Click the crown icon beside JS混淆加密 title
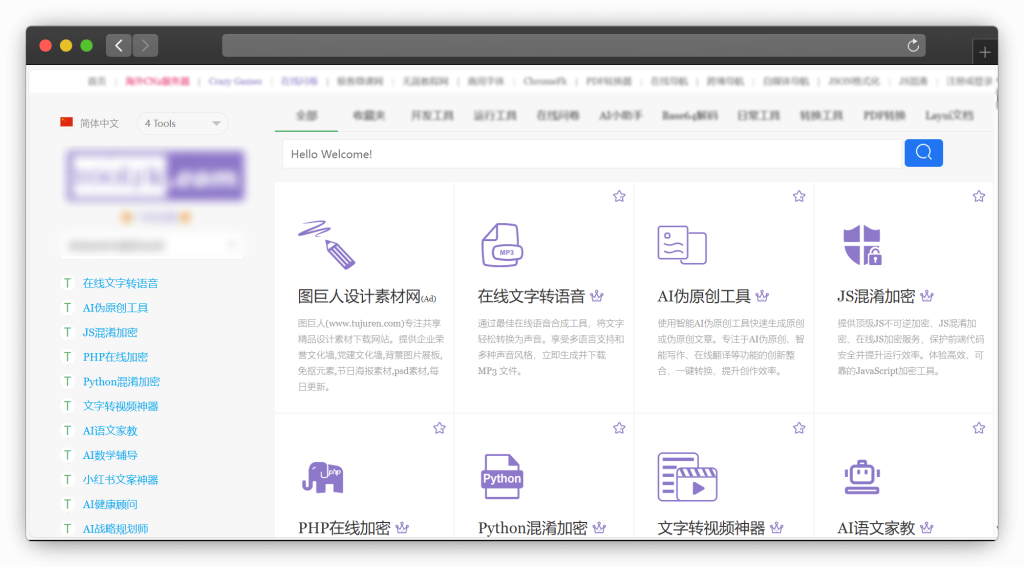 click(x=927, y=296)
